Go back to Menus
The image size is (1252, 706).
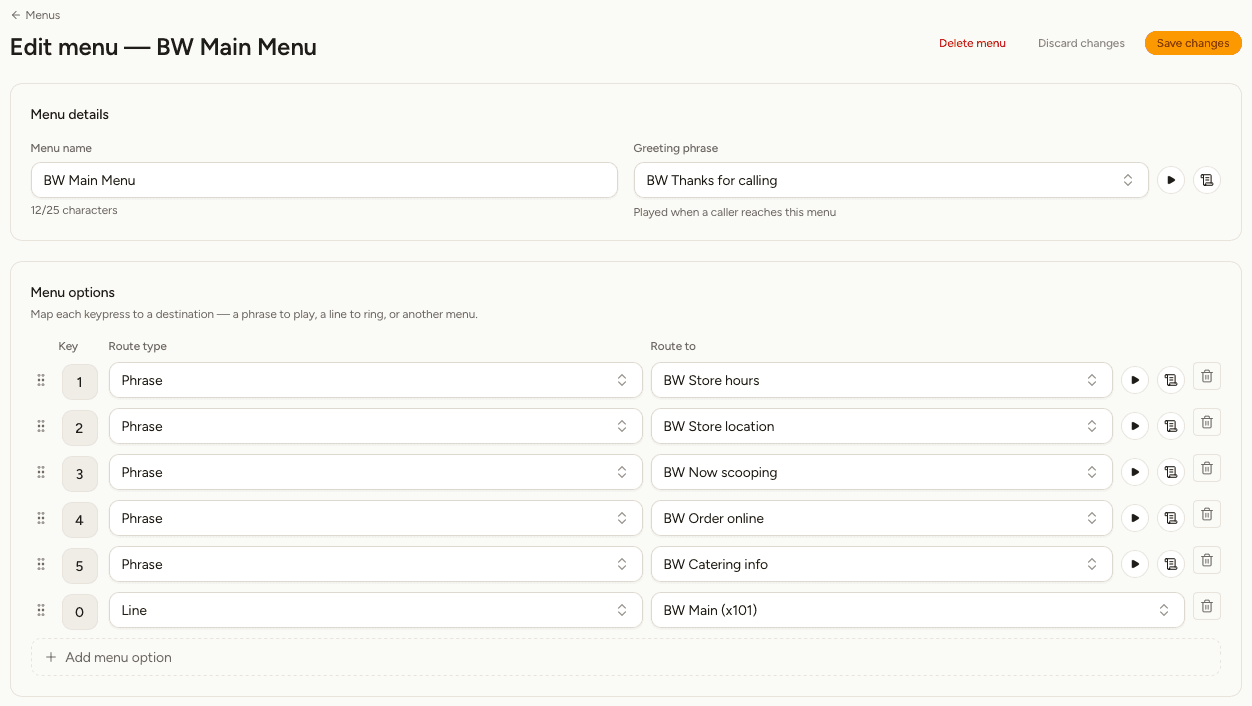click(35, 15)
